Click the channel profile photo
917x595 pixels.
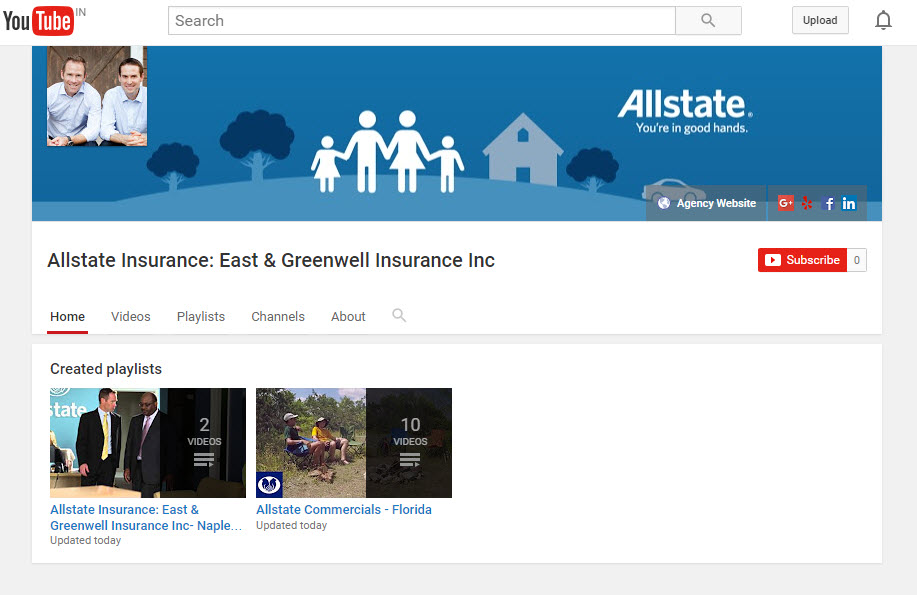pyautogui.click(x=97, y=97)
